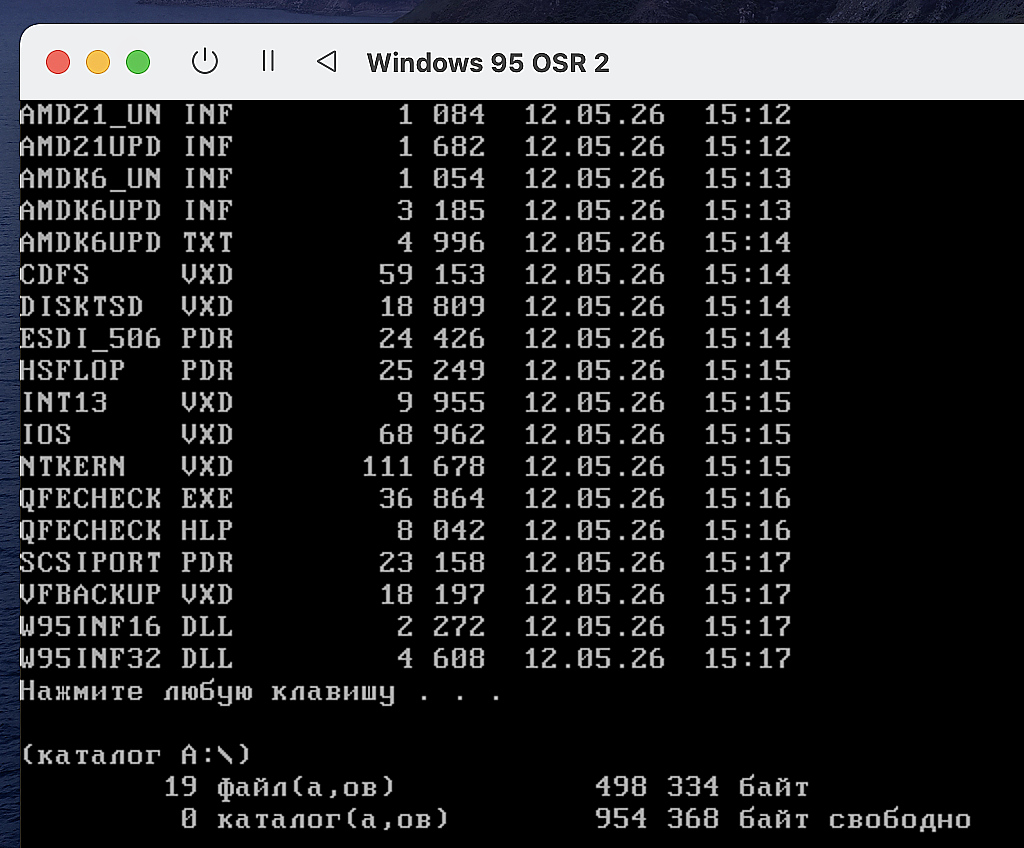Click the QFECHECK EXE file size 36 864
The width and height of the screenshot is (1024, 848).
pyautogui.click(x=432, y=498)
